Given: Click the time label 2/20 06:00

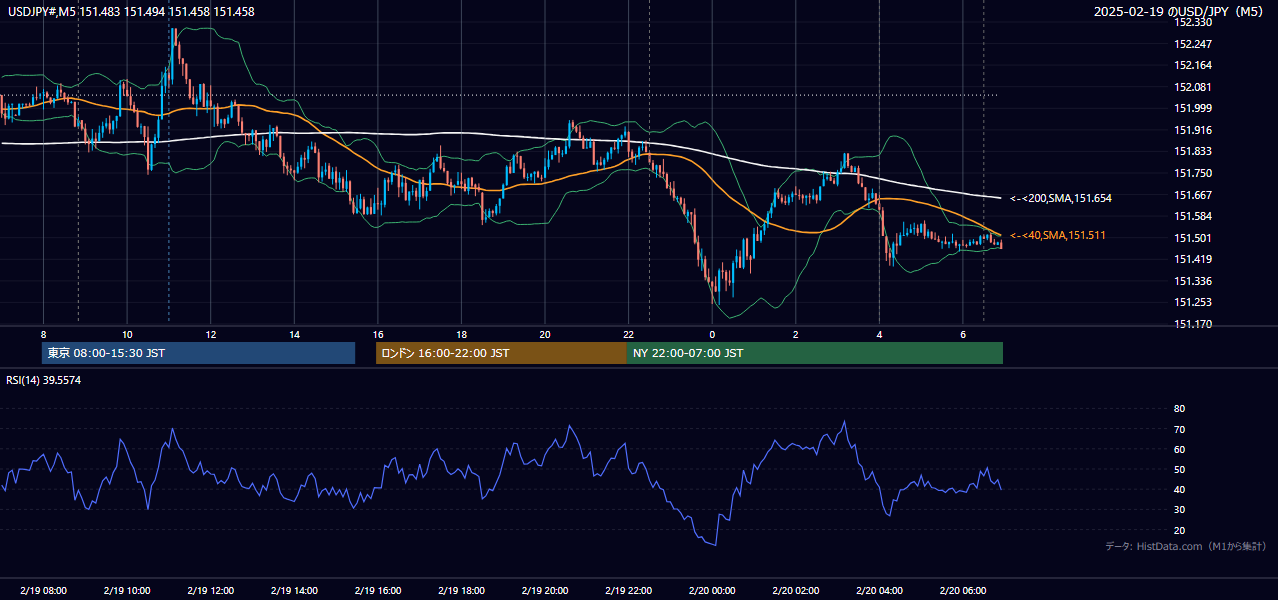Looking at the screenshot, I should point(963,590).
